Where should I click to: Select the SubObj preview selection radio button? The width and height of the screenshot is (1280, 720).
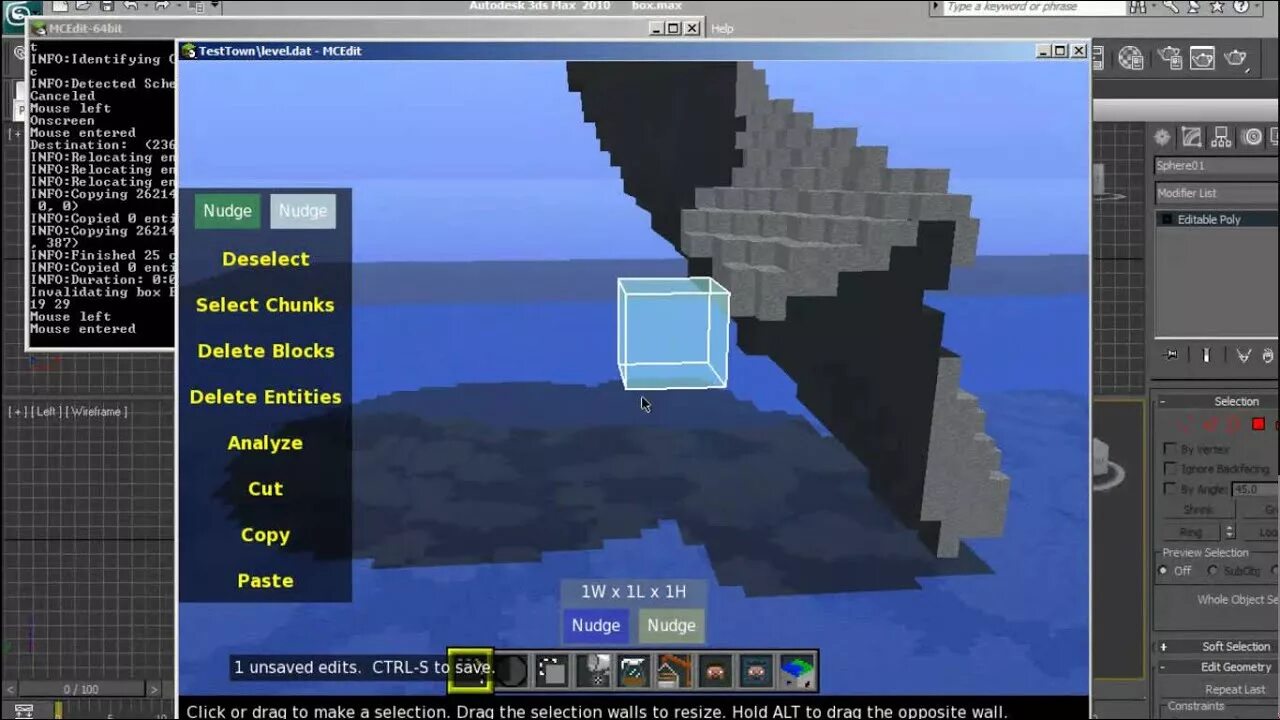click(1212, 571)
